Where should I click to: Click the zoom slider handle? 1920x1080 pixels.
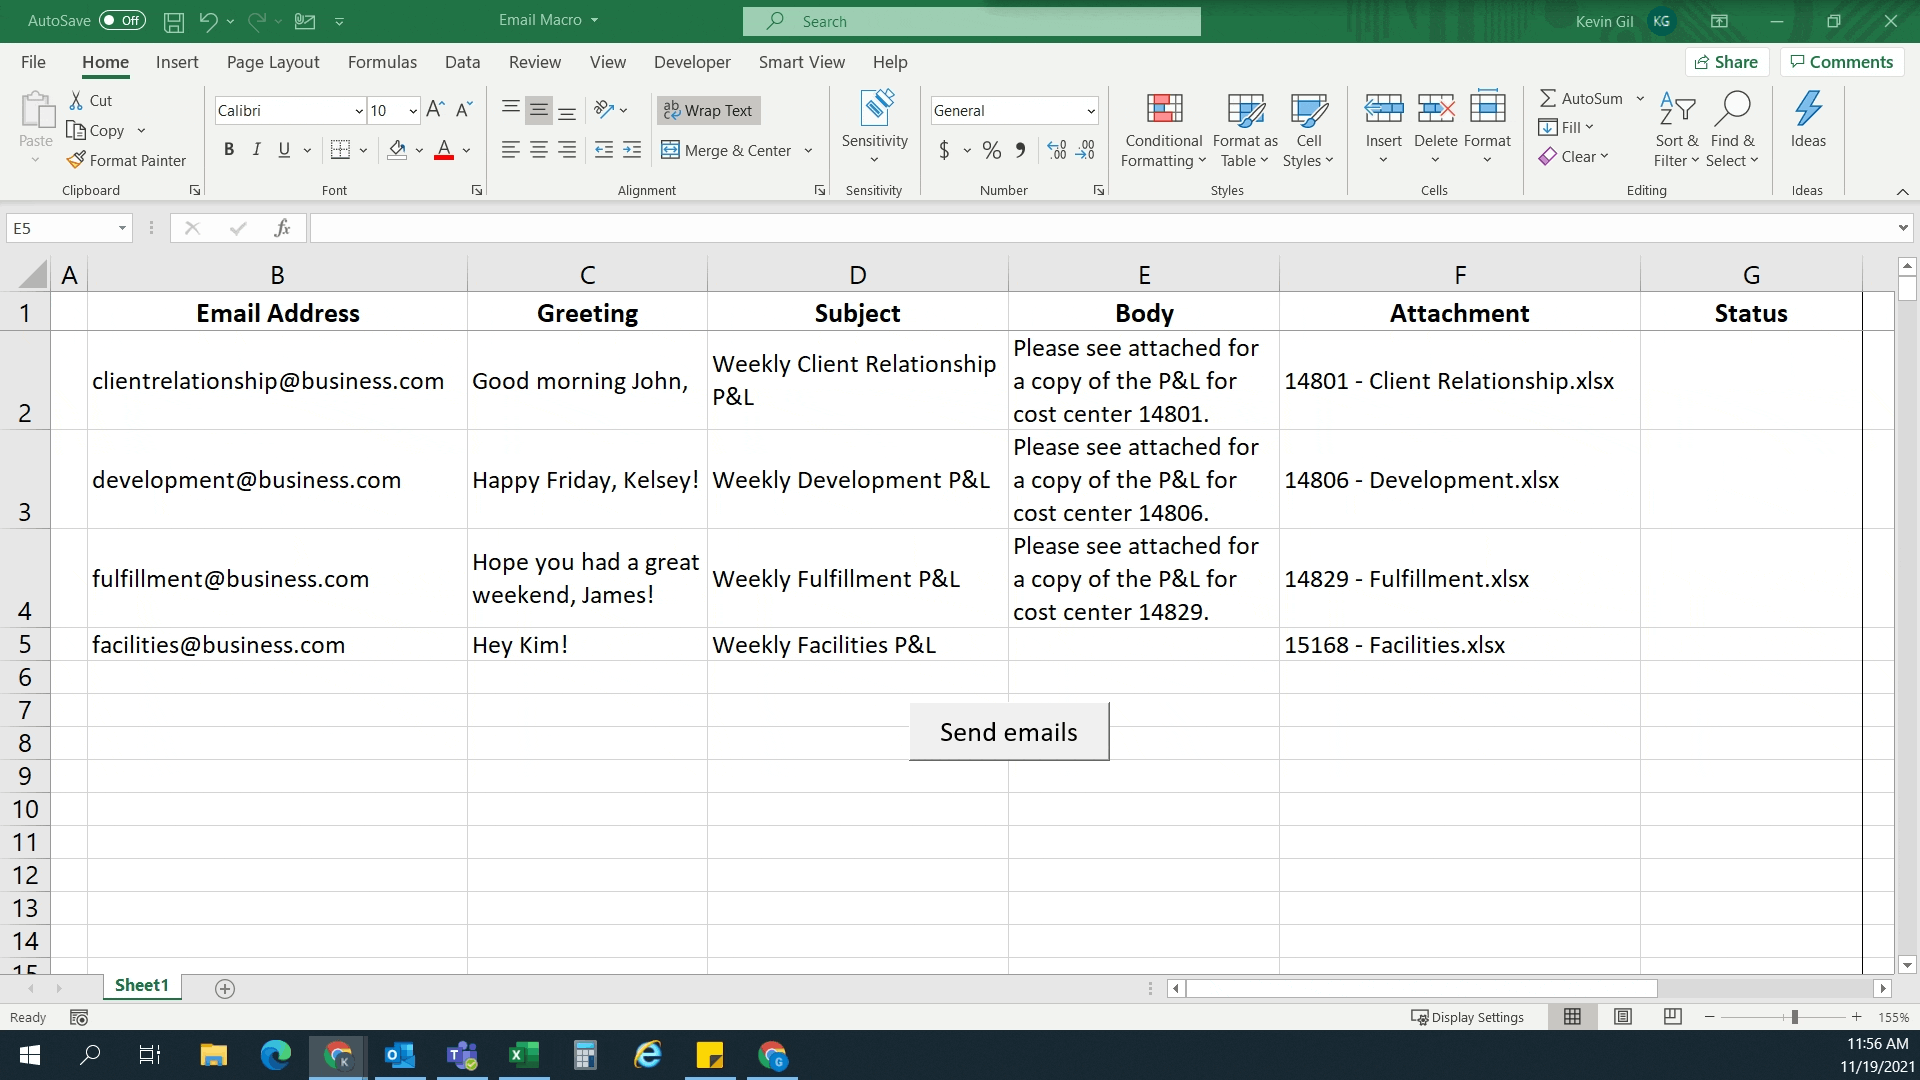(1794, 1017)
